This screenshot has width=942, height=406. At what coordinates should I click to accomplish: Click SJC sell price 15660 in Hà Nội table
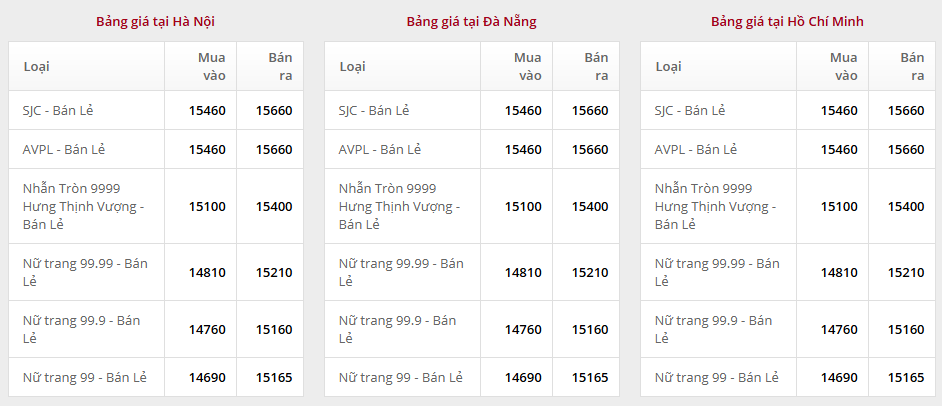(x=274, y=110)
